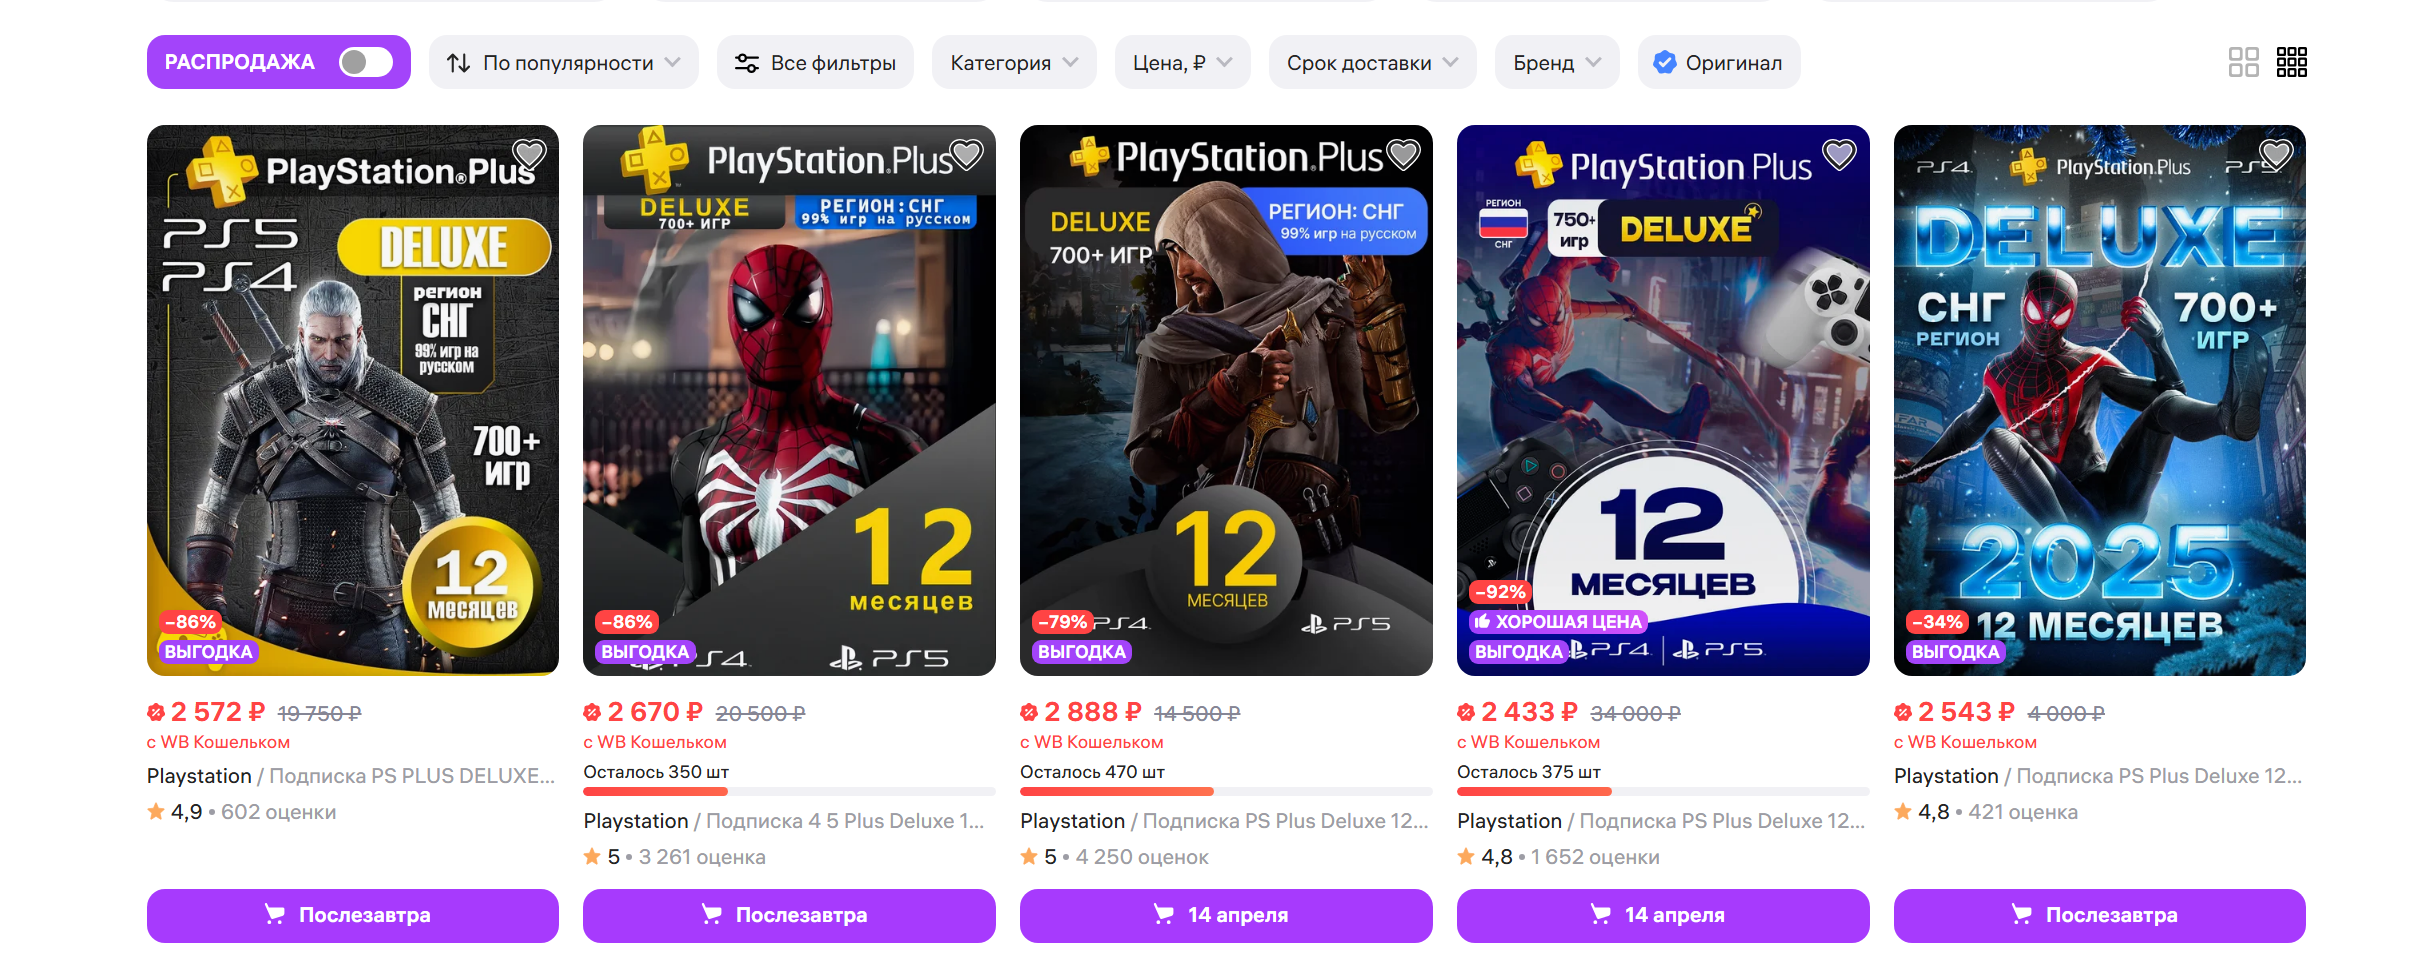This screenshot has width=2416, height=973.
Task: Open the Срок доставки dropdown
Action: pyautogui.click(x=1371, y=63)
